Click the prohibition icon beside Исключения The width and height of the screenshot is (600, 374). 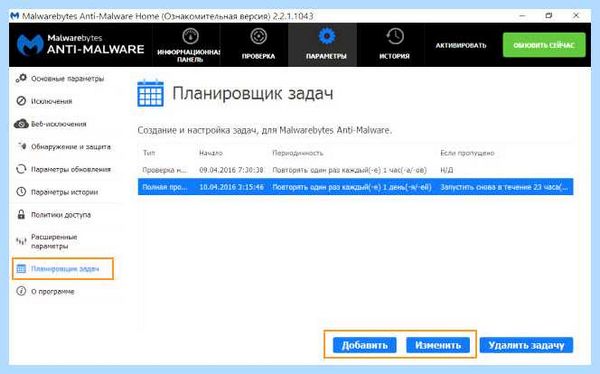(21, 101)
